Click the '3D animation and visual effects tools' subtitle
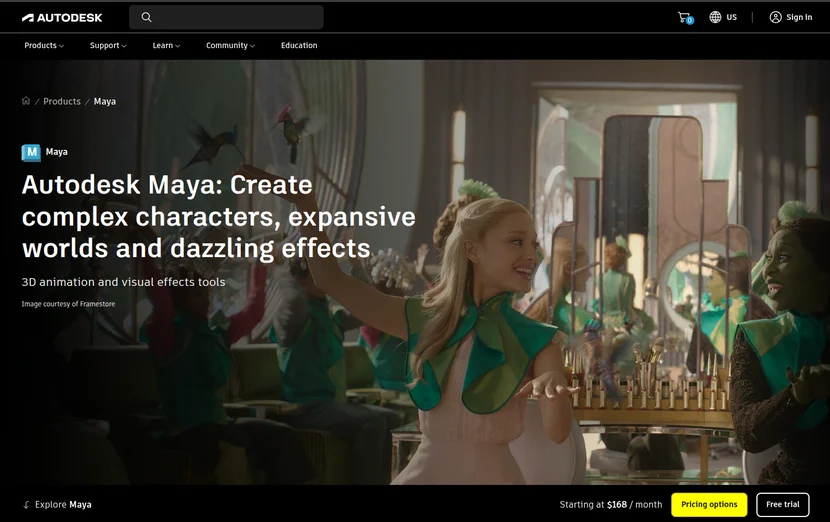This screenshot has height=522, width=830. [x=123, y=282]
